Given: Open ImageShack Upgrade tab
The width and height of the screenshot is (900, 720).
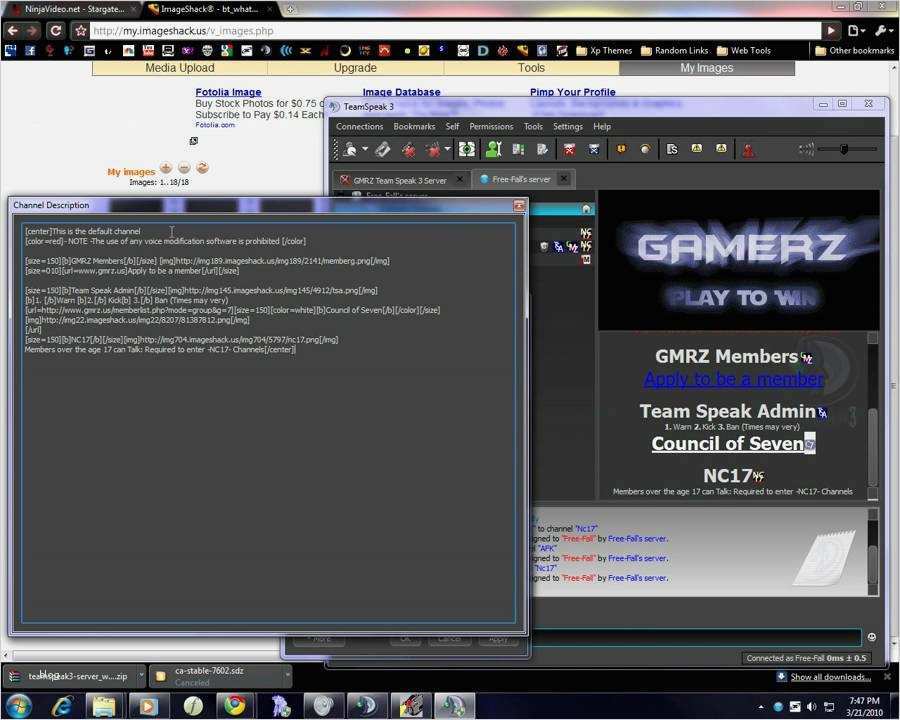Looking at the screenshot, I should pos(355,68).
